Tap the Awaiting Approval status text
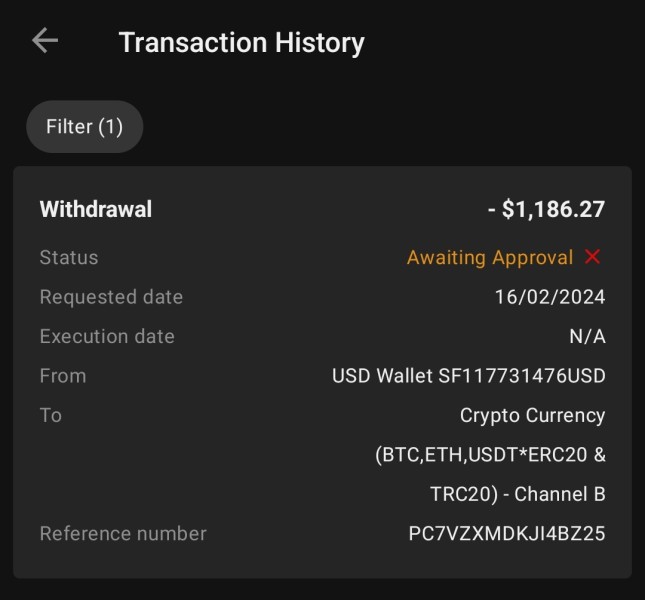645x600 pixels. point(490,258)
